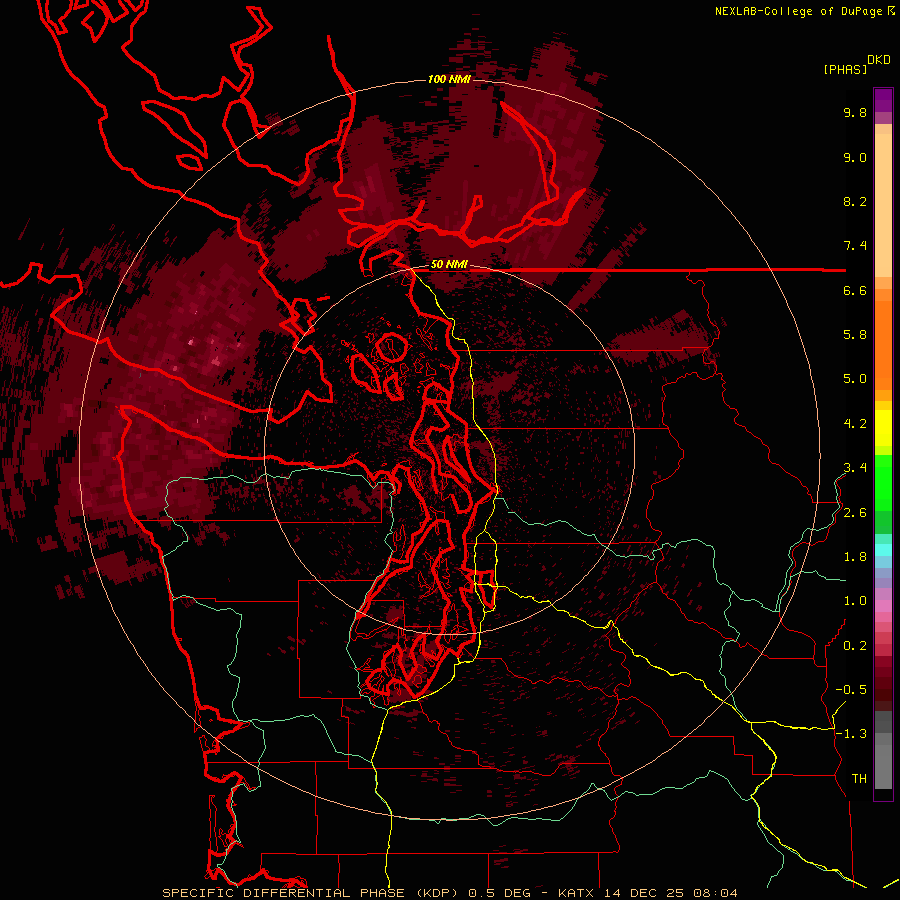Click the -0.5 legend value
This screenshot has width=900, height=900.
pyautogui.click(x=851, y=690)
